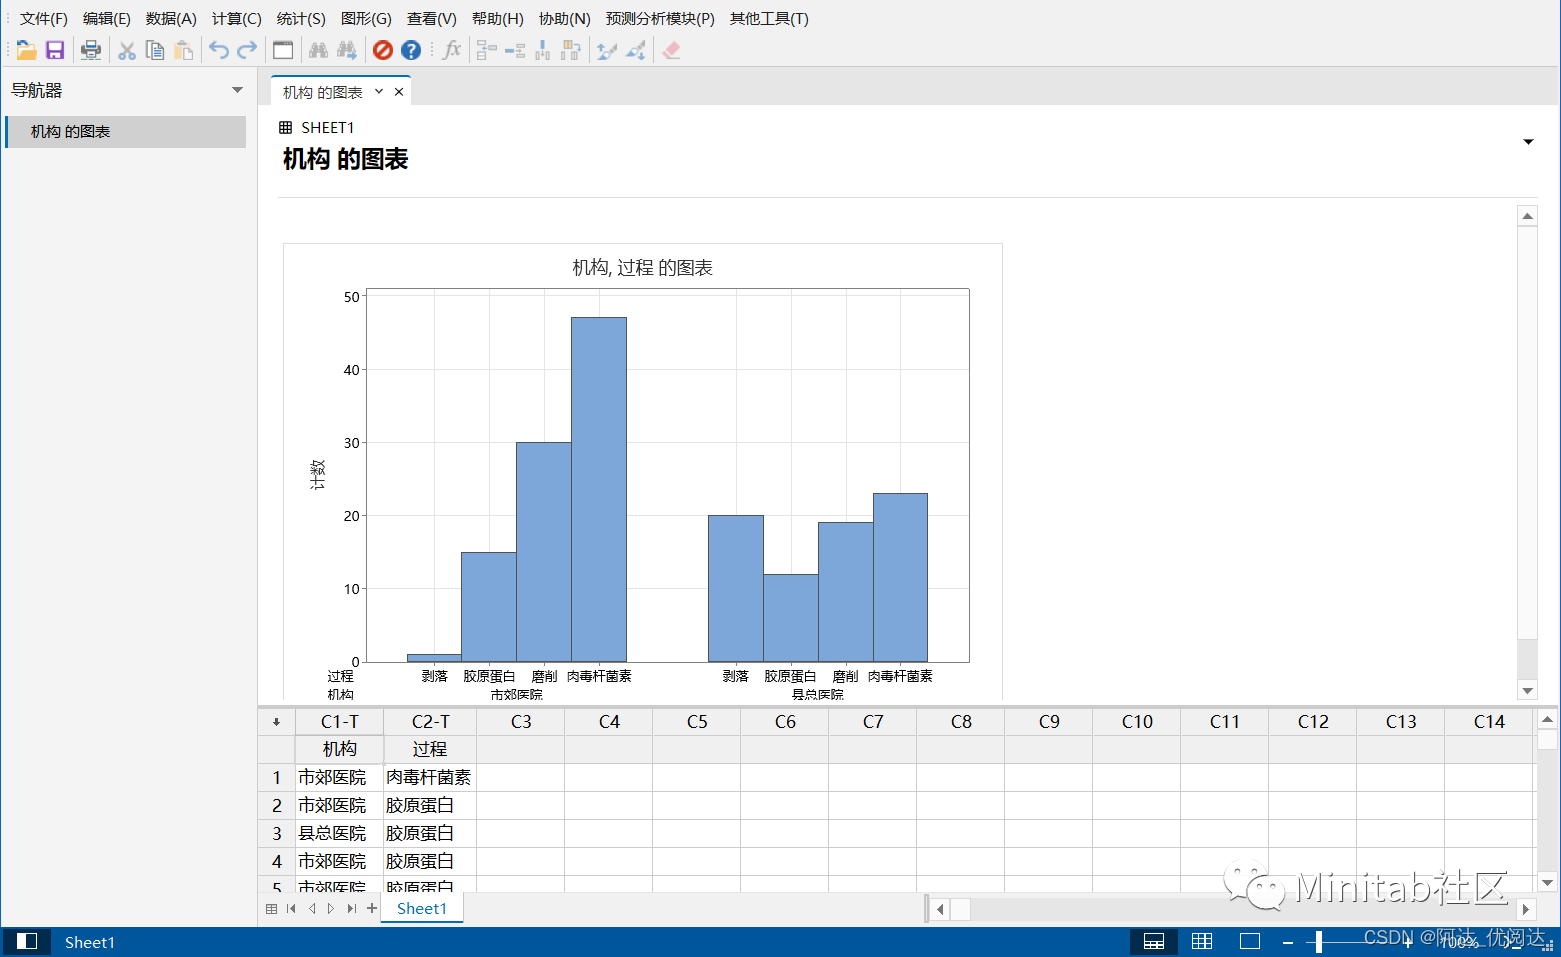Save the current project
This screenshot has height=957, width=1561.
click(x=54, y=49)
